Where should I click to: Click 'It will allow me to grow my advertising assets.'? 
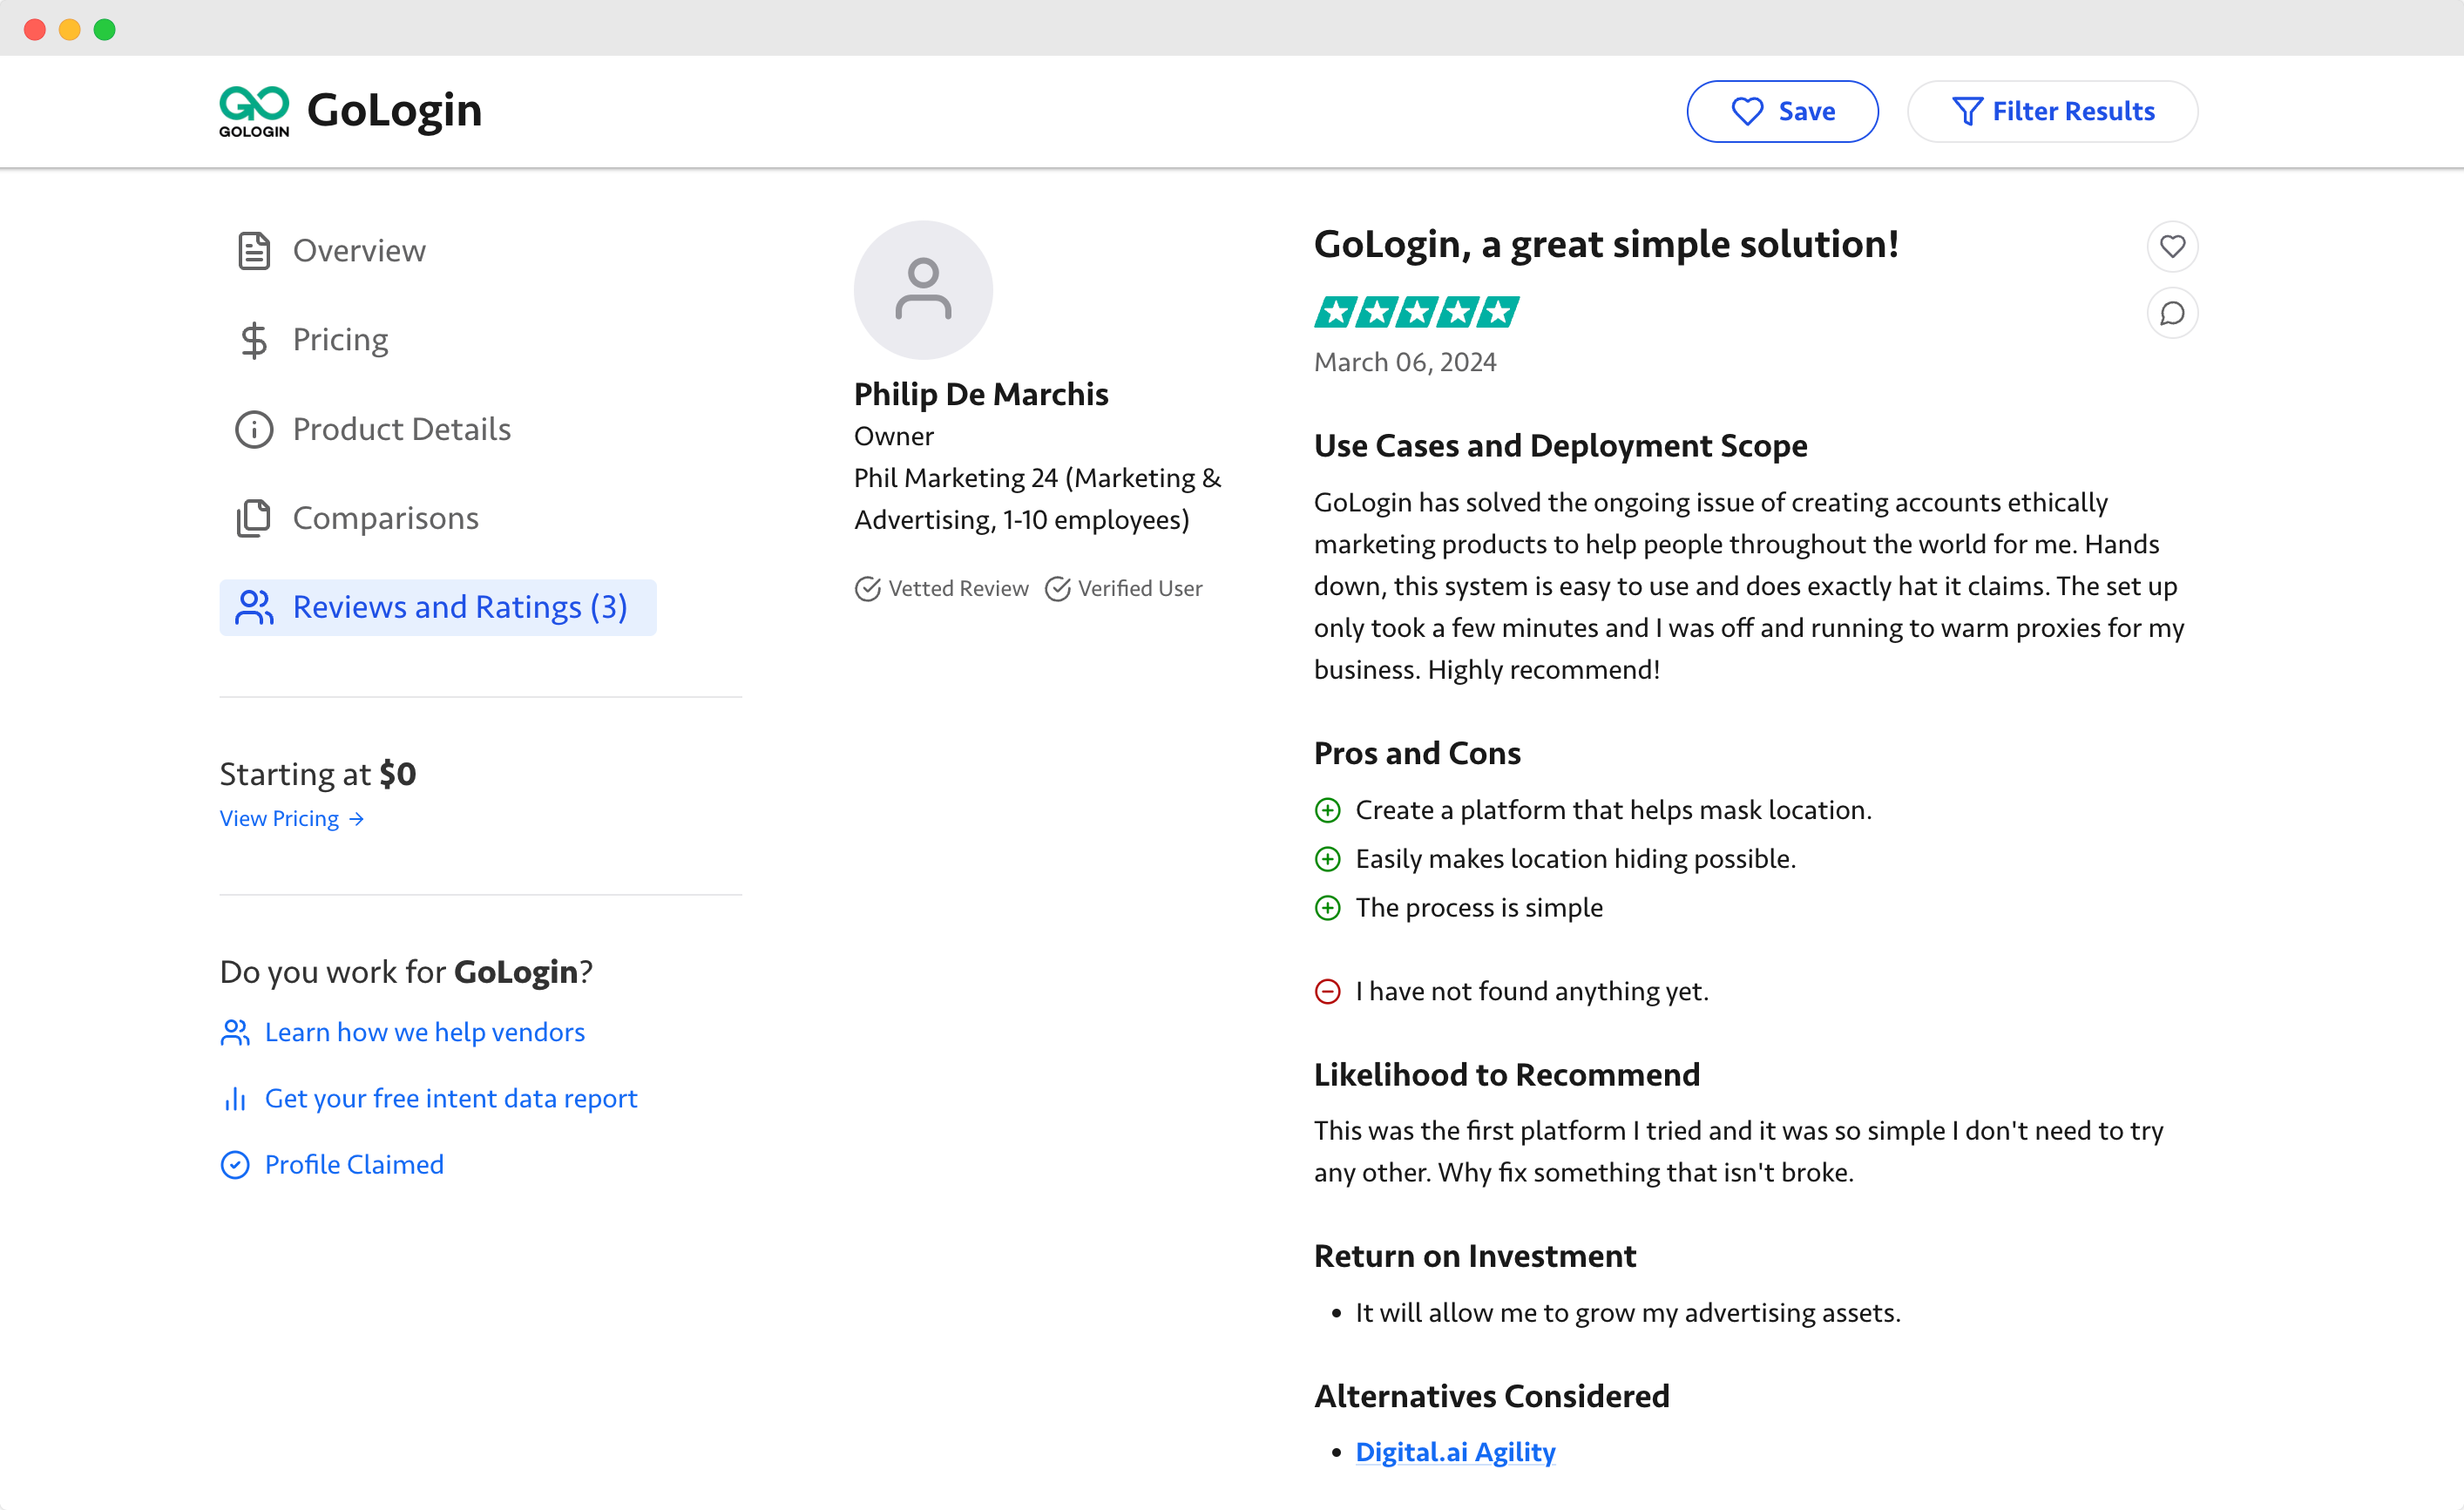pos(1628,1313)
